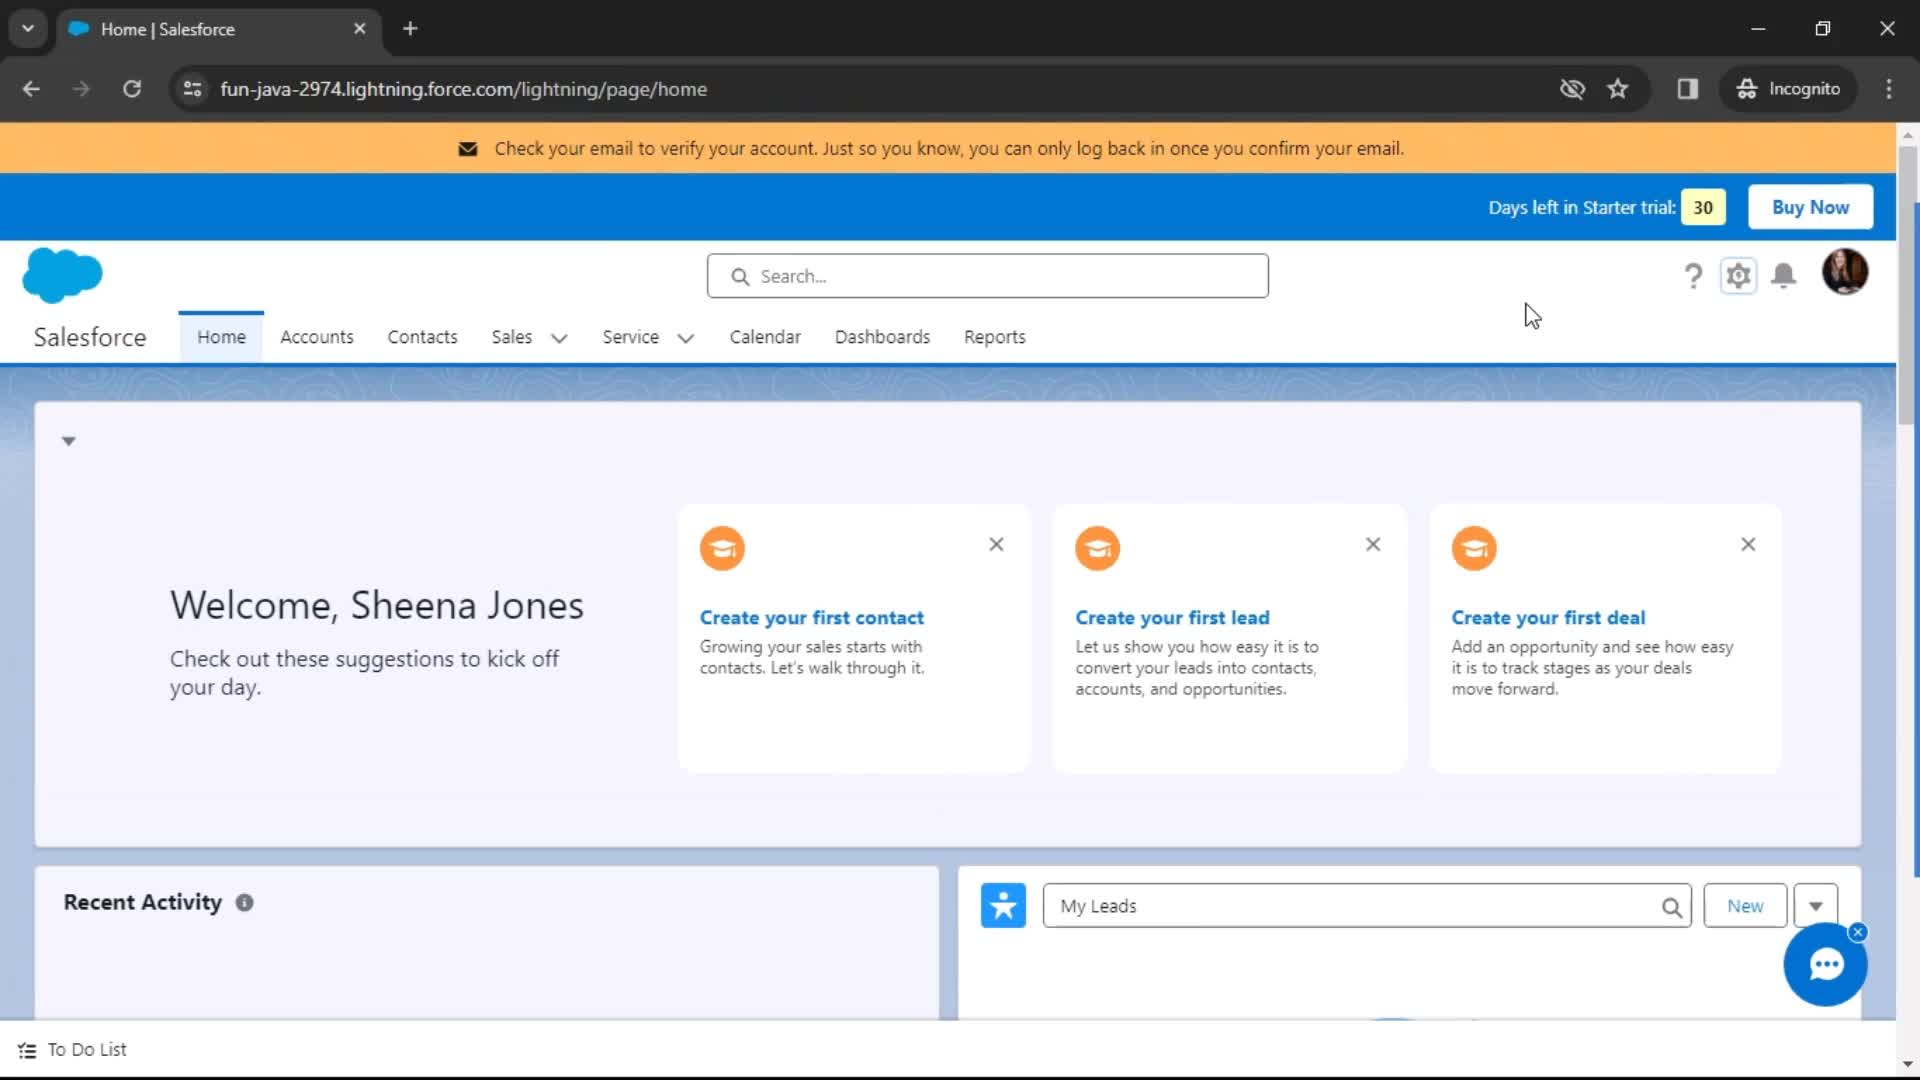This screenshot has height=1080, width=1920.
Task: Reload the page with refresh icon
Action: pyautogui.click(x=131, y=89)
